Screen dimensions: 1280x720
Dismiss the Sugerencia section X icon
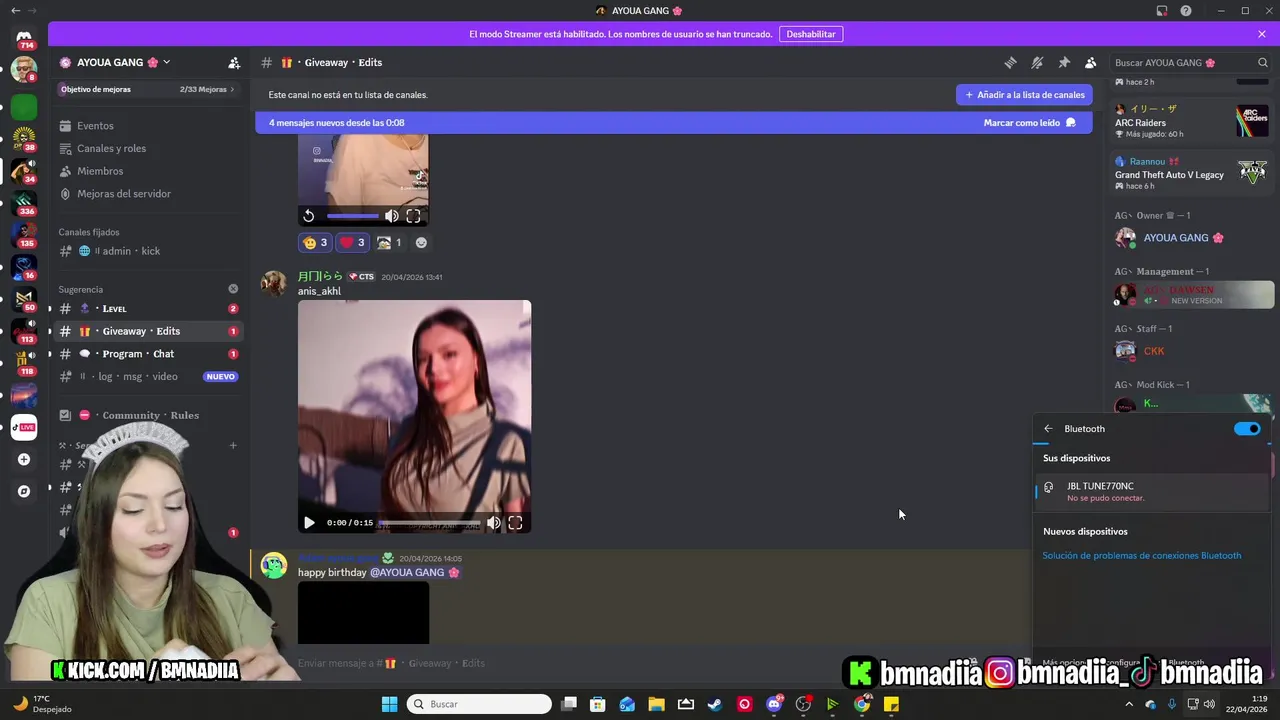coord(233,289)
